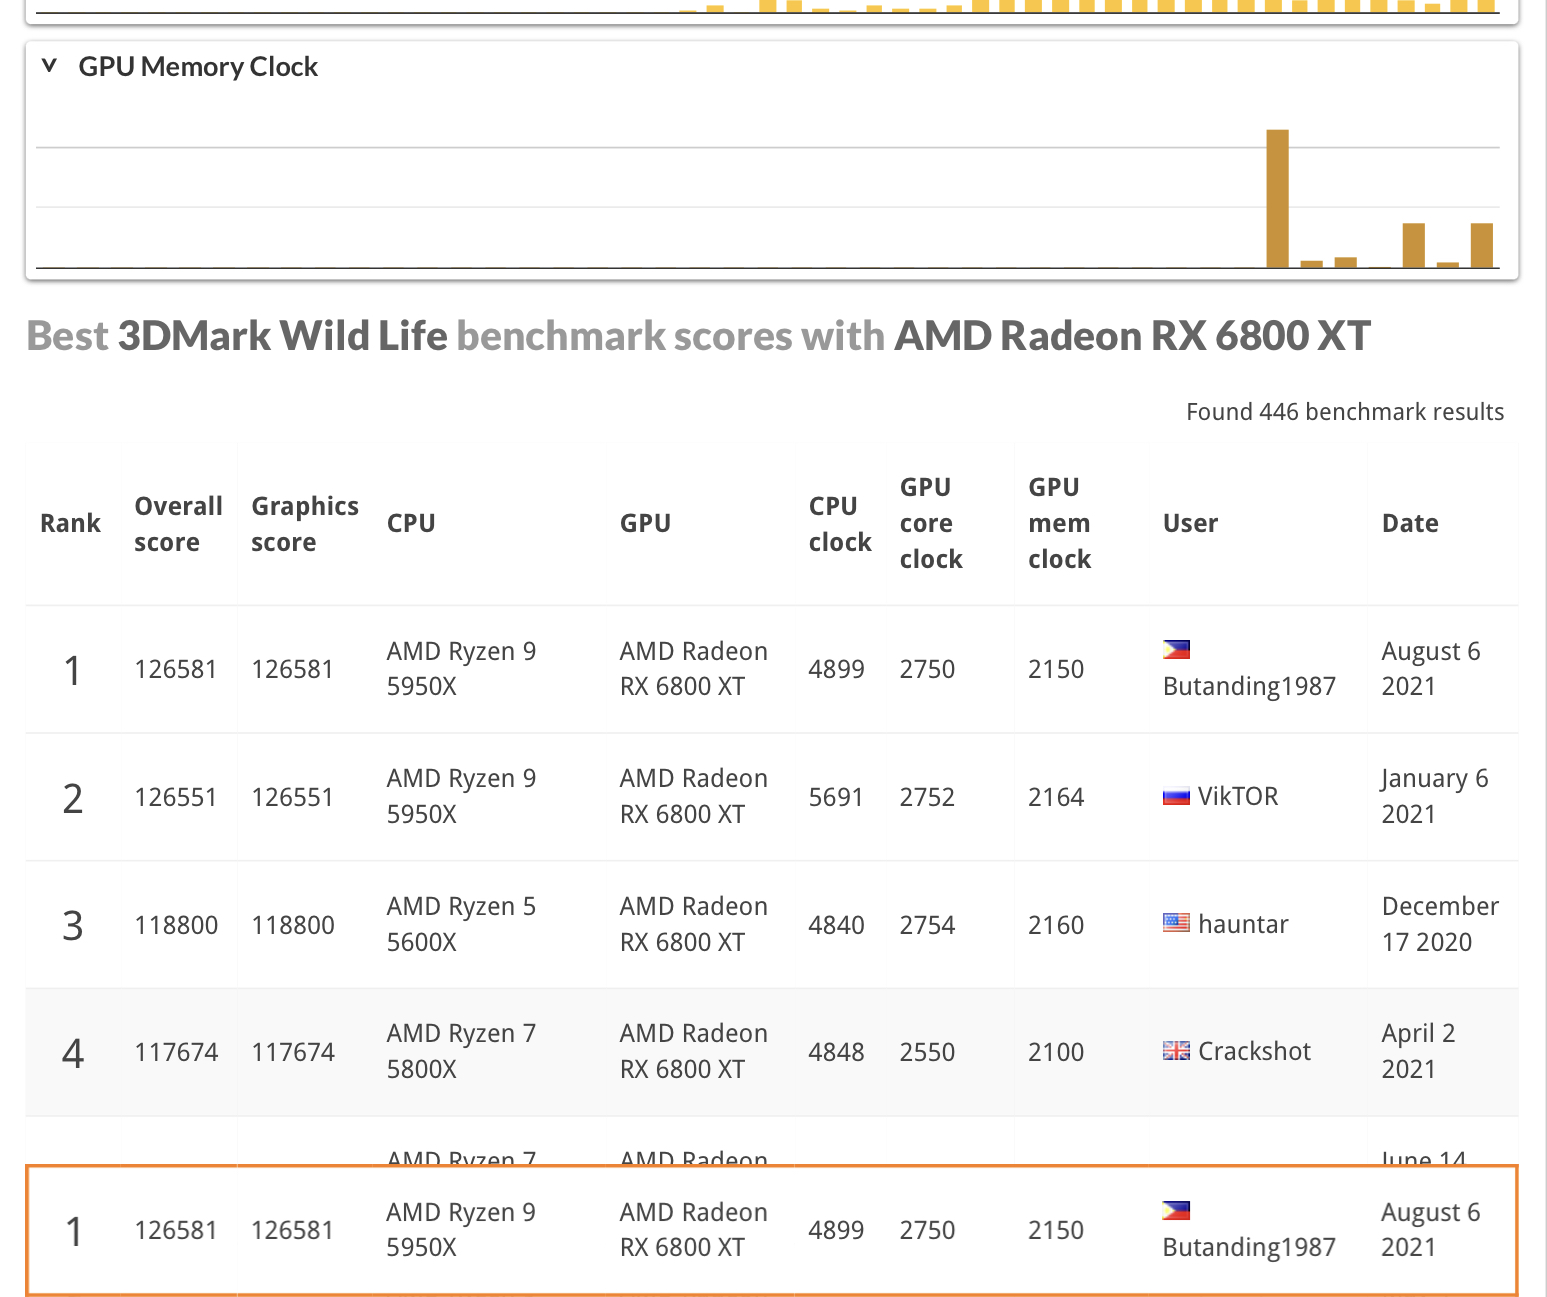Click overall score 126551 in VikTOR's row
The width and height of the screenshot is (1547, 1297).
tap(175, 797)
